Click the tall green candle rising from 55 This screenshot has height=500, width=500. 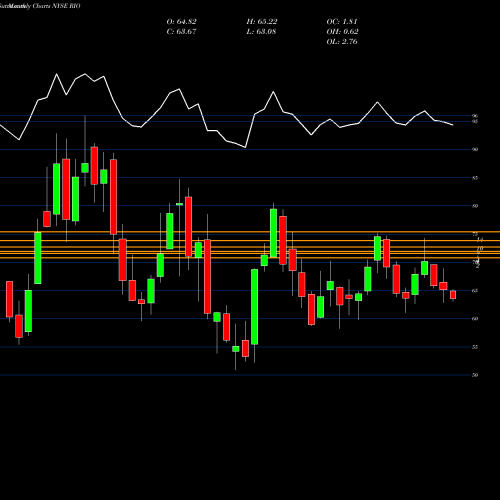[x=255, y=307]
